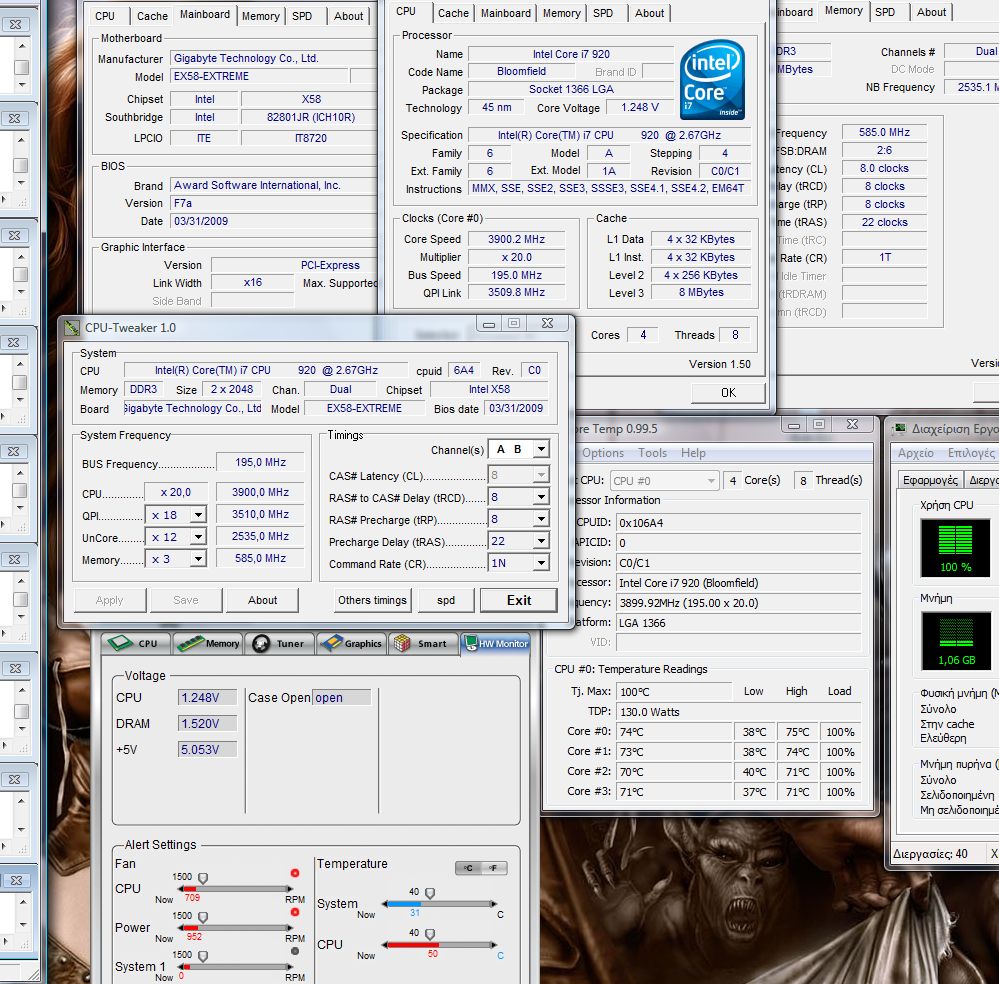Click the CPU-Tweaker title bar icon
Screen dimensions: 999x984
click(x=72, y=328)
